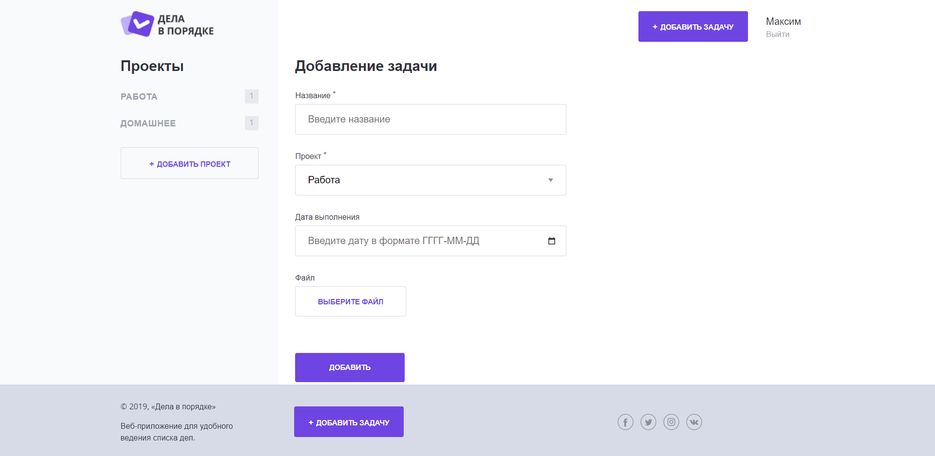Expand the Проект dropdown arrow
This screenshot has height=456, width=935.
pos(550,180)
